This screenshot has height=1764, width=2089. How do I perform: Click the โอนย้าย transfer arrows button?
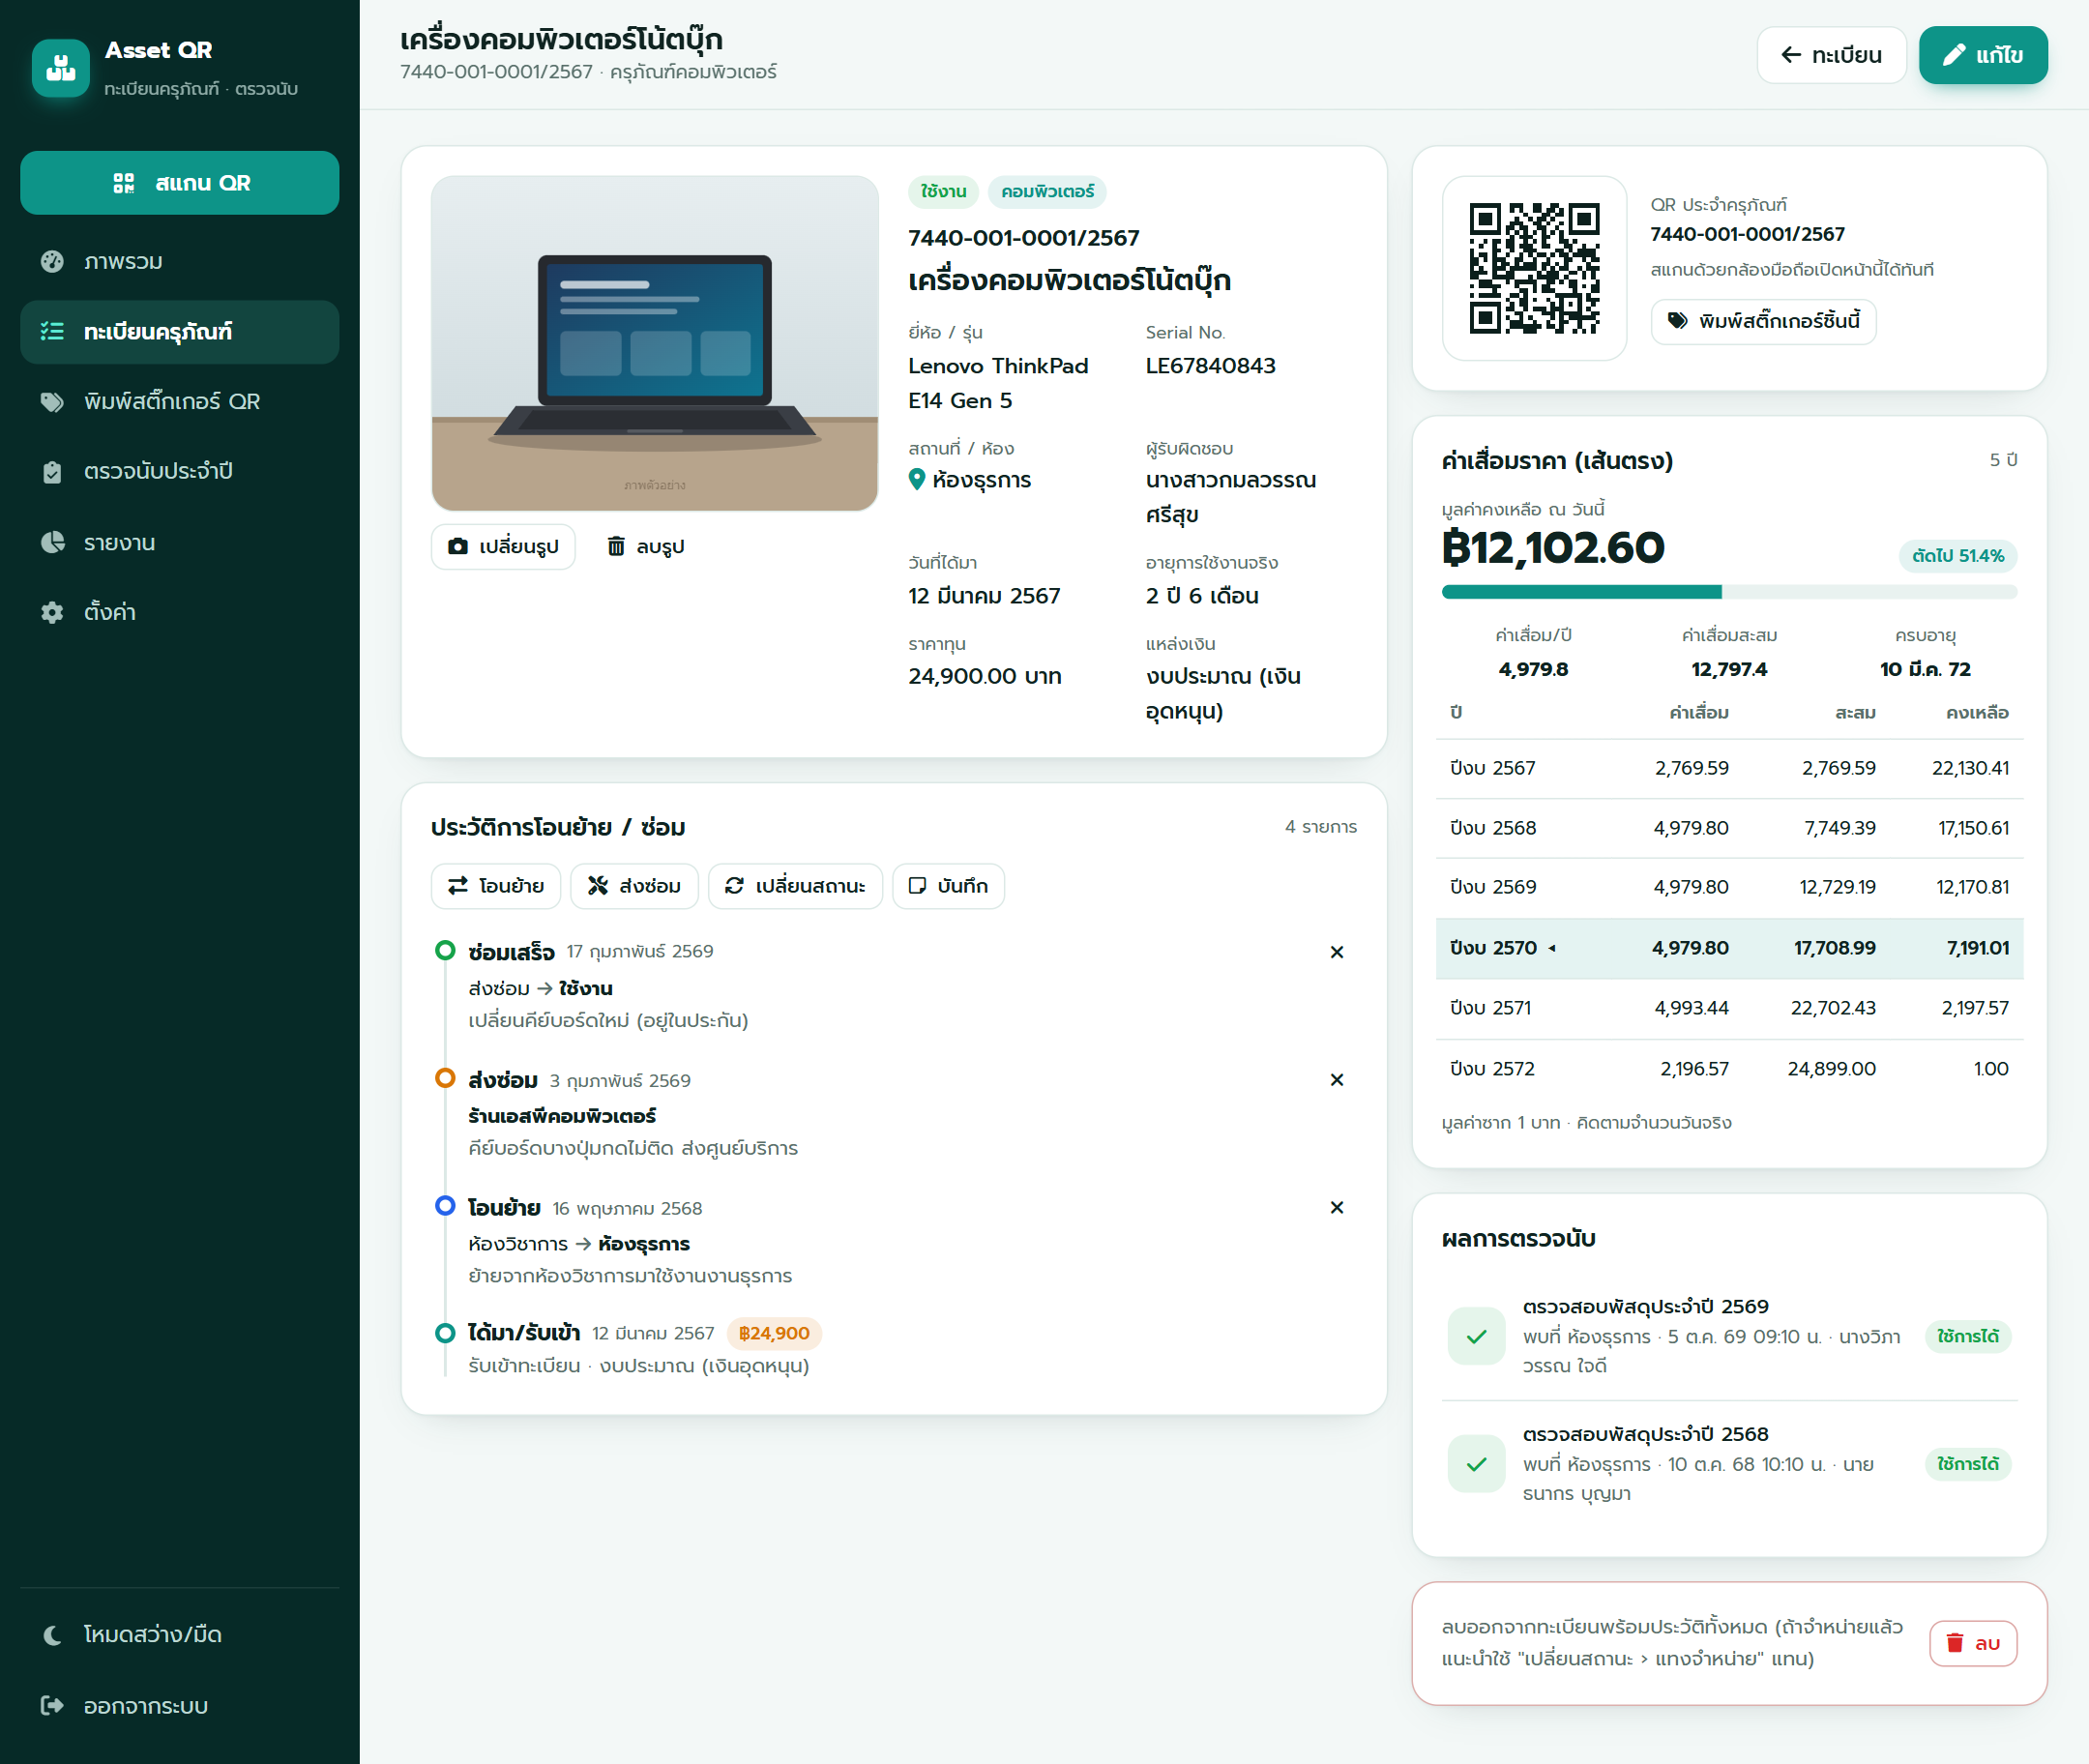pyautogui.click(x=496, y=886)
